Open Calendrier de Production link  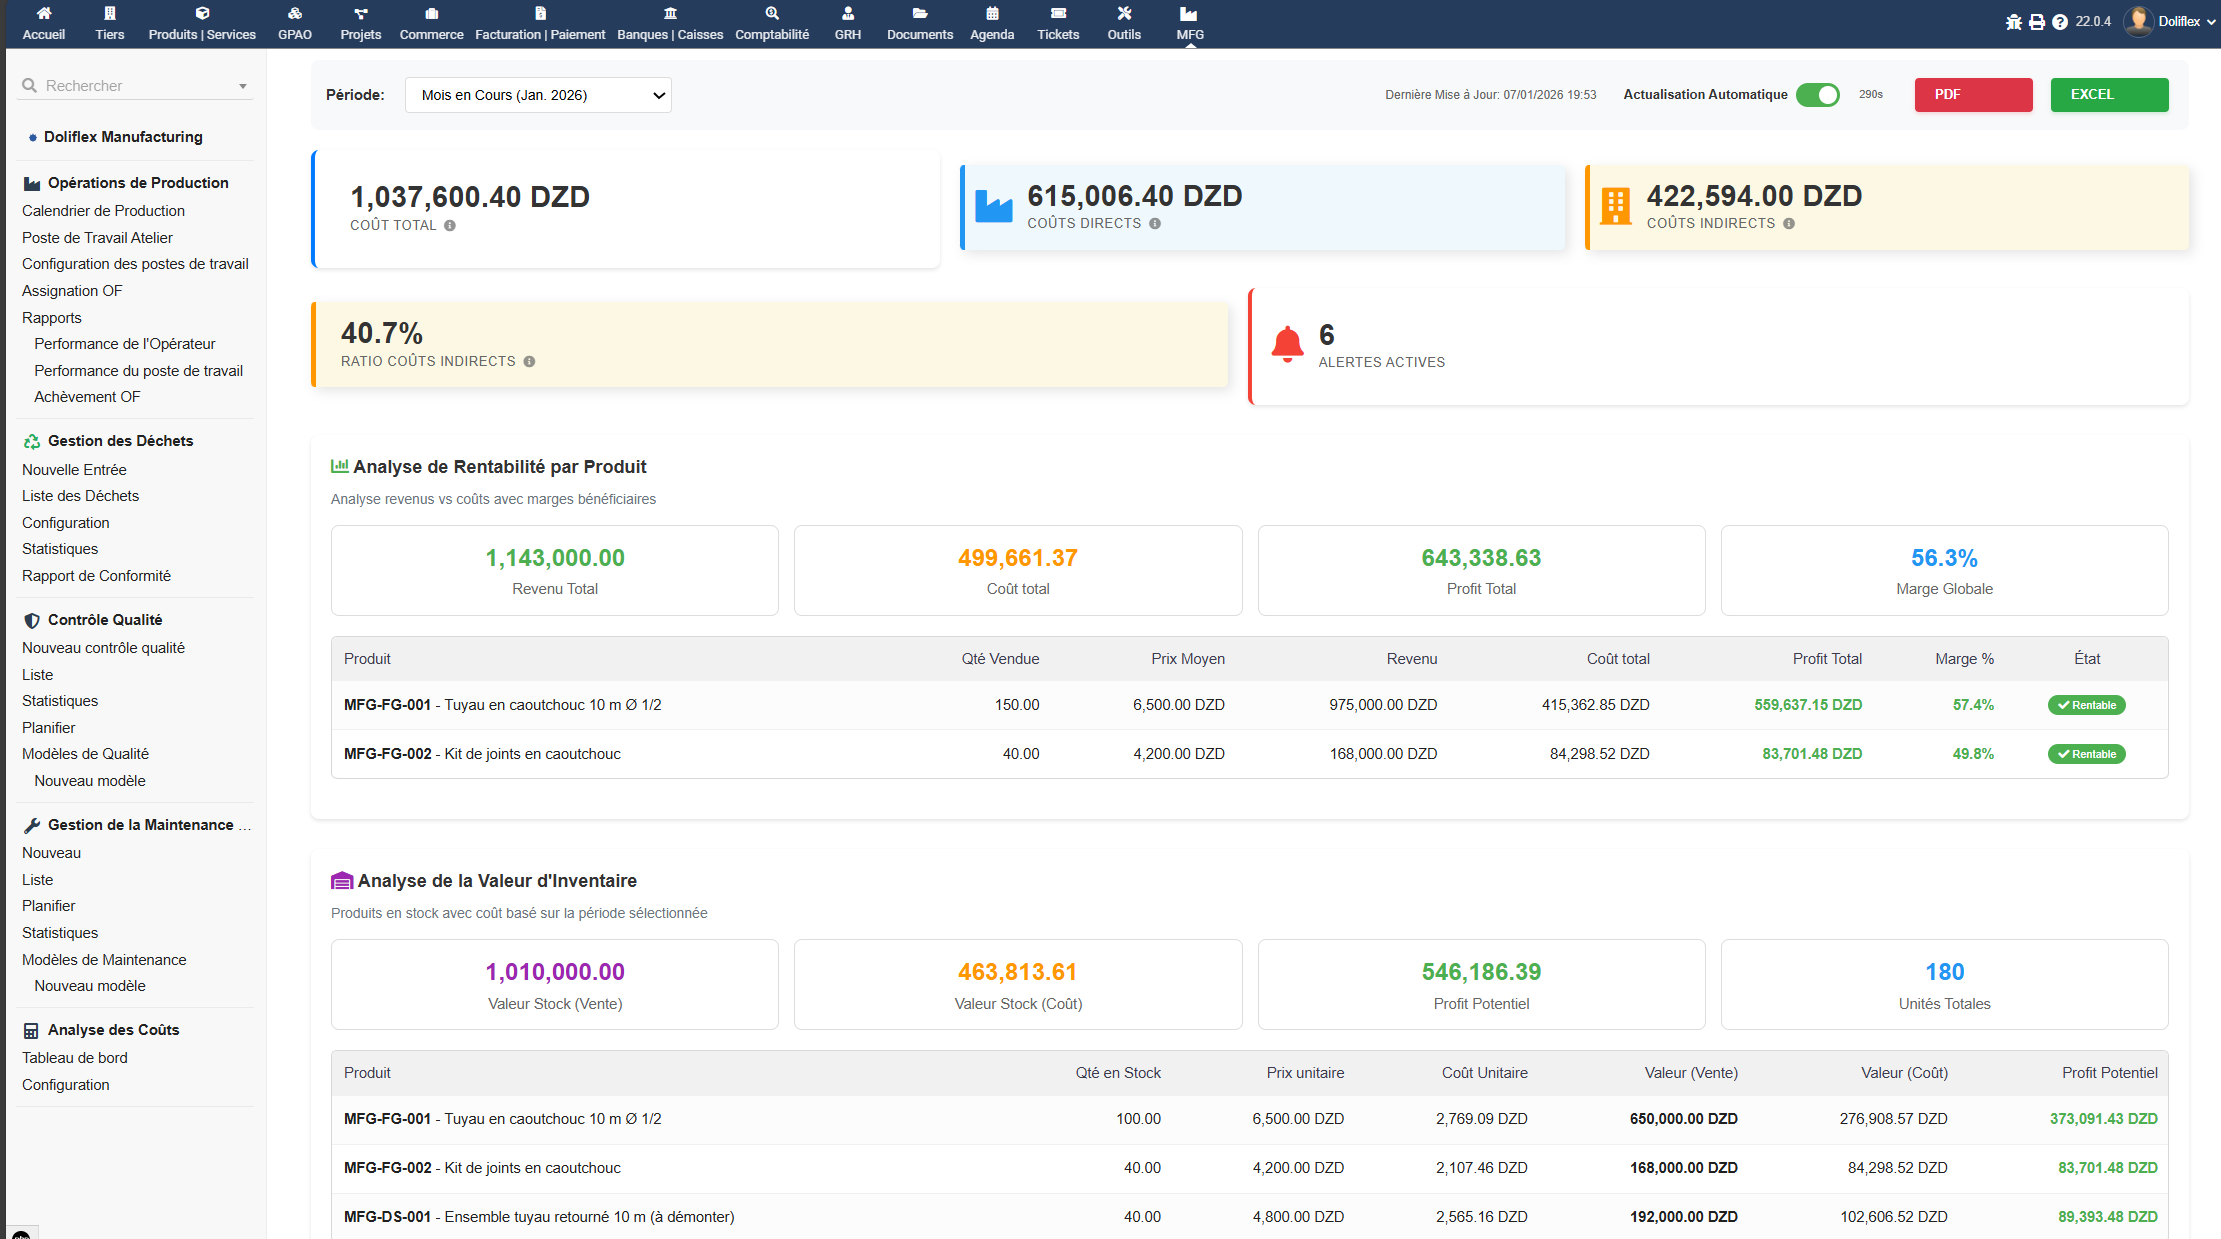pos(103,211)
